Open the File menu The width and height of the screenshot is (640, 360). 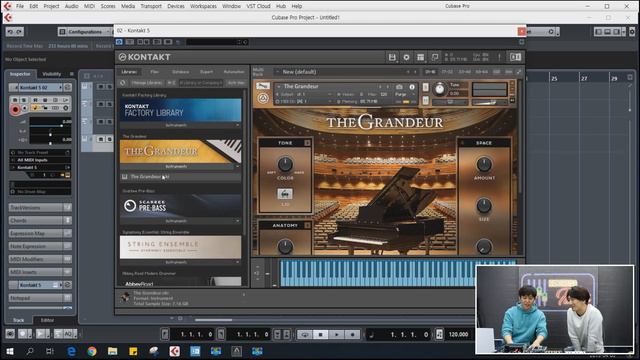pos(20,6)
